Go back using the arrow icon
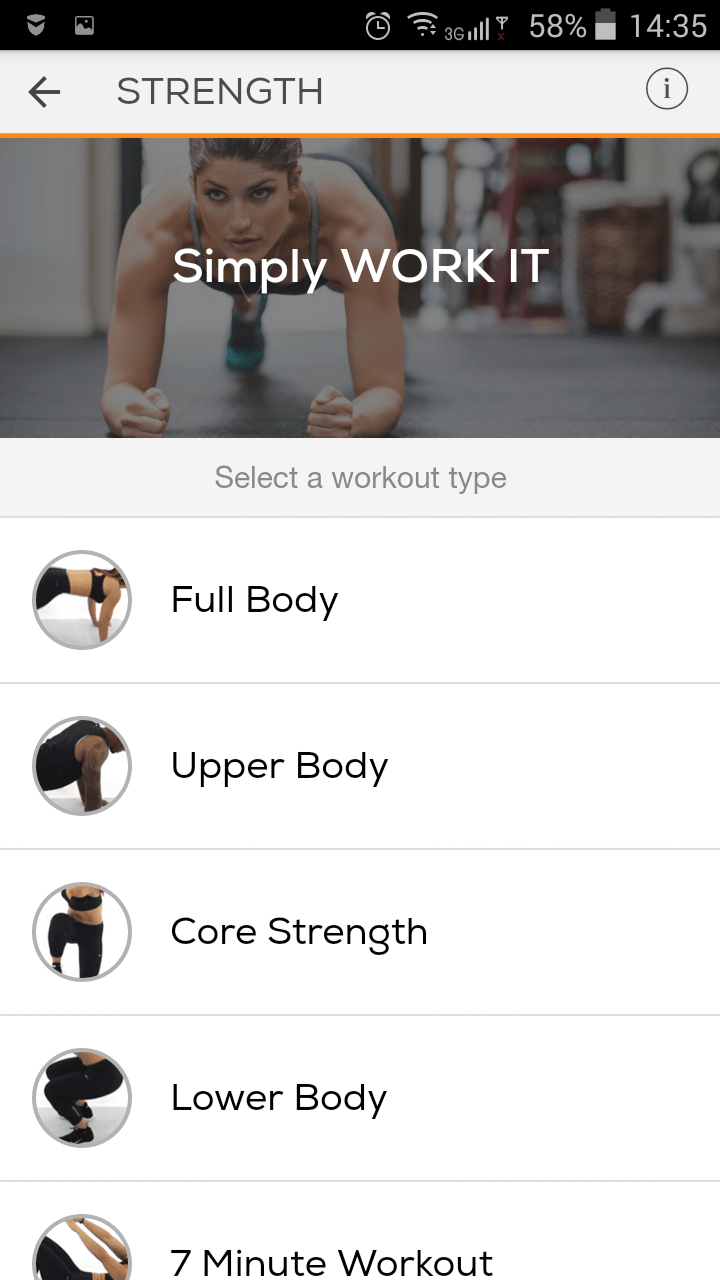The height and width of the screenshot is (1280, 720). [x=44, y=92]
